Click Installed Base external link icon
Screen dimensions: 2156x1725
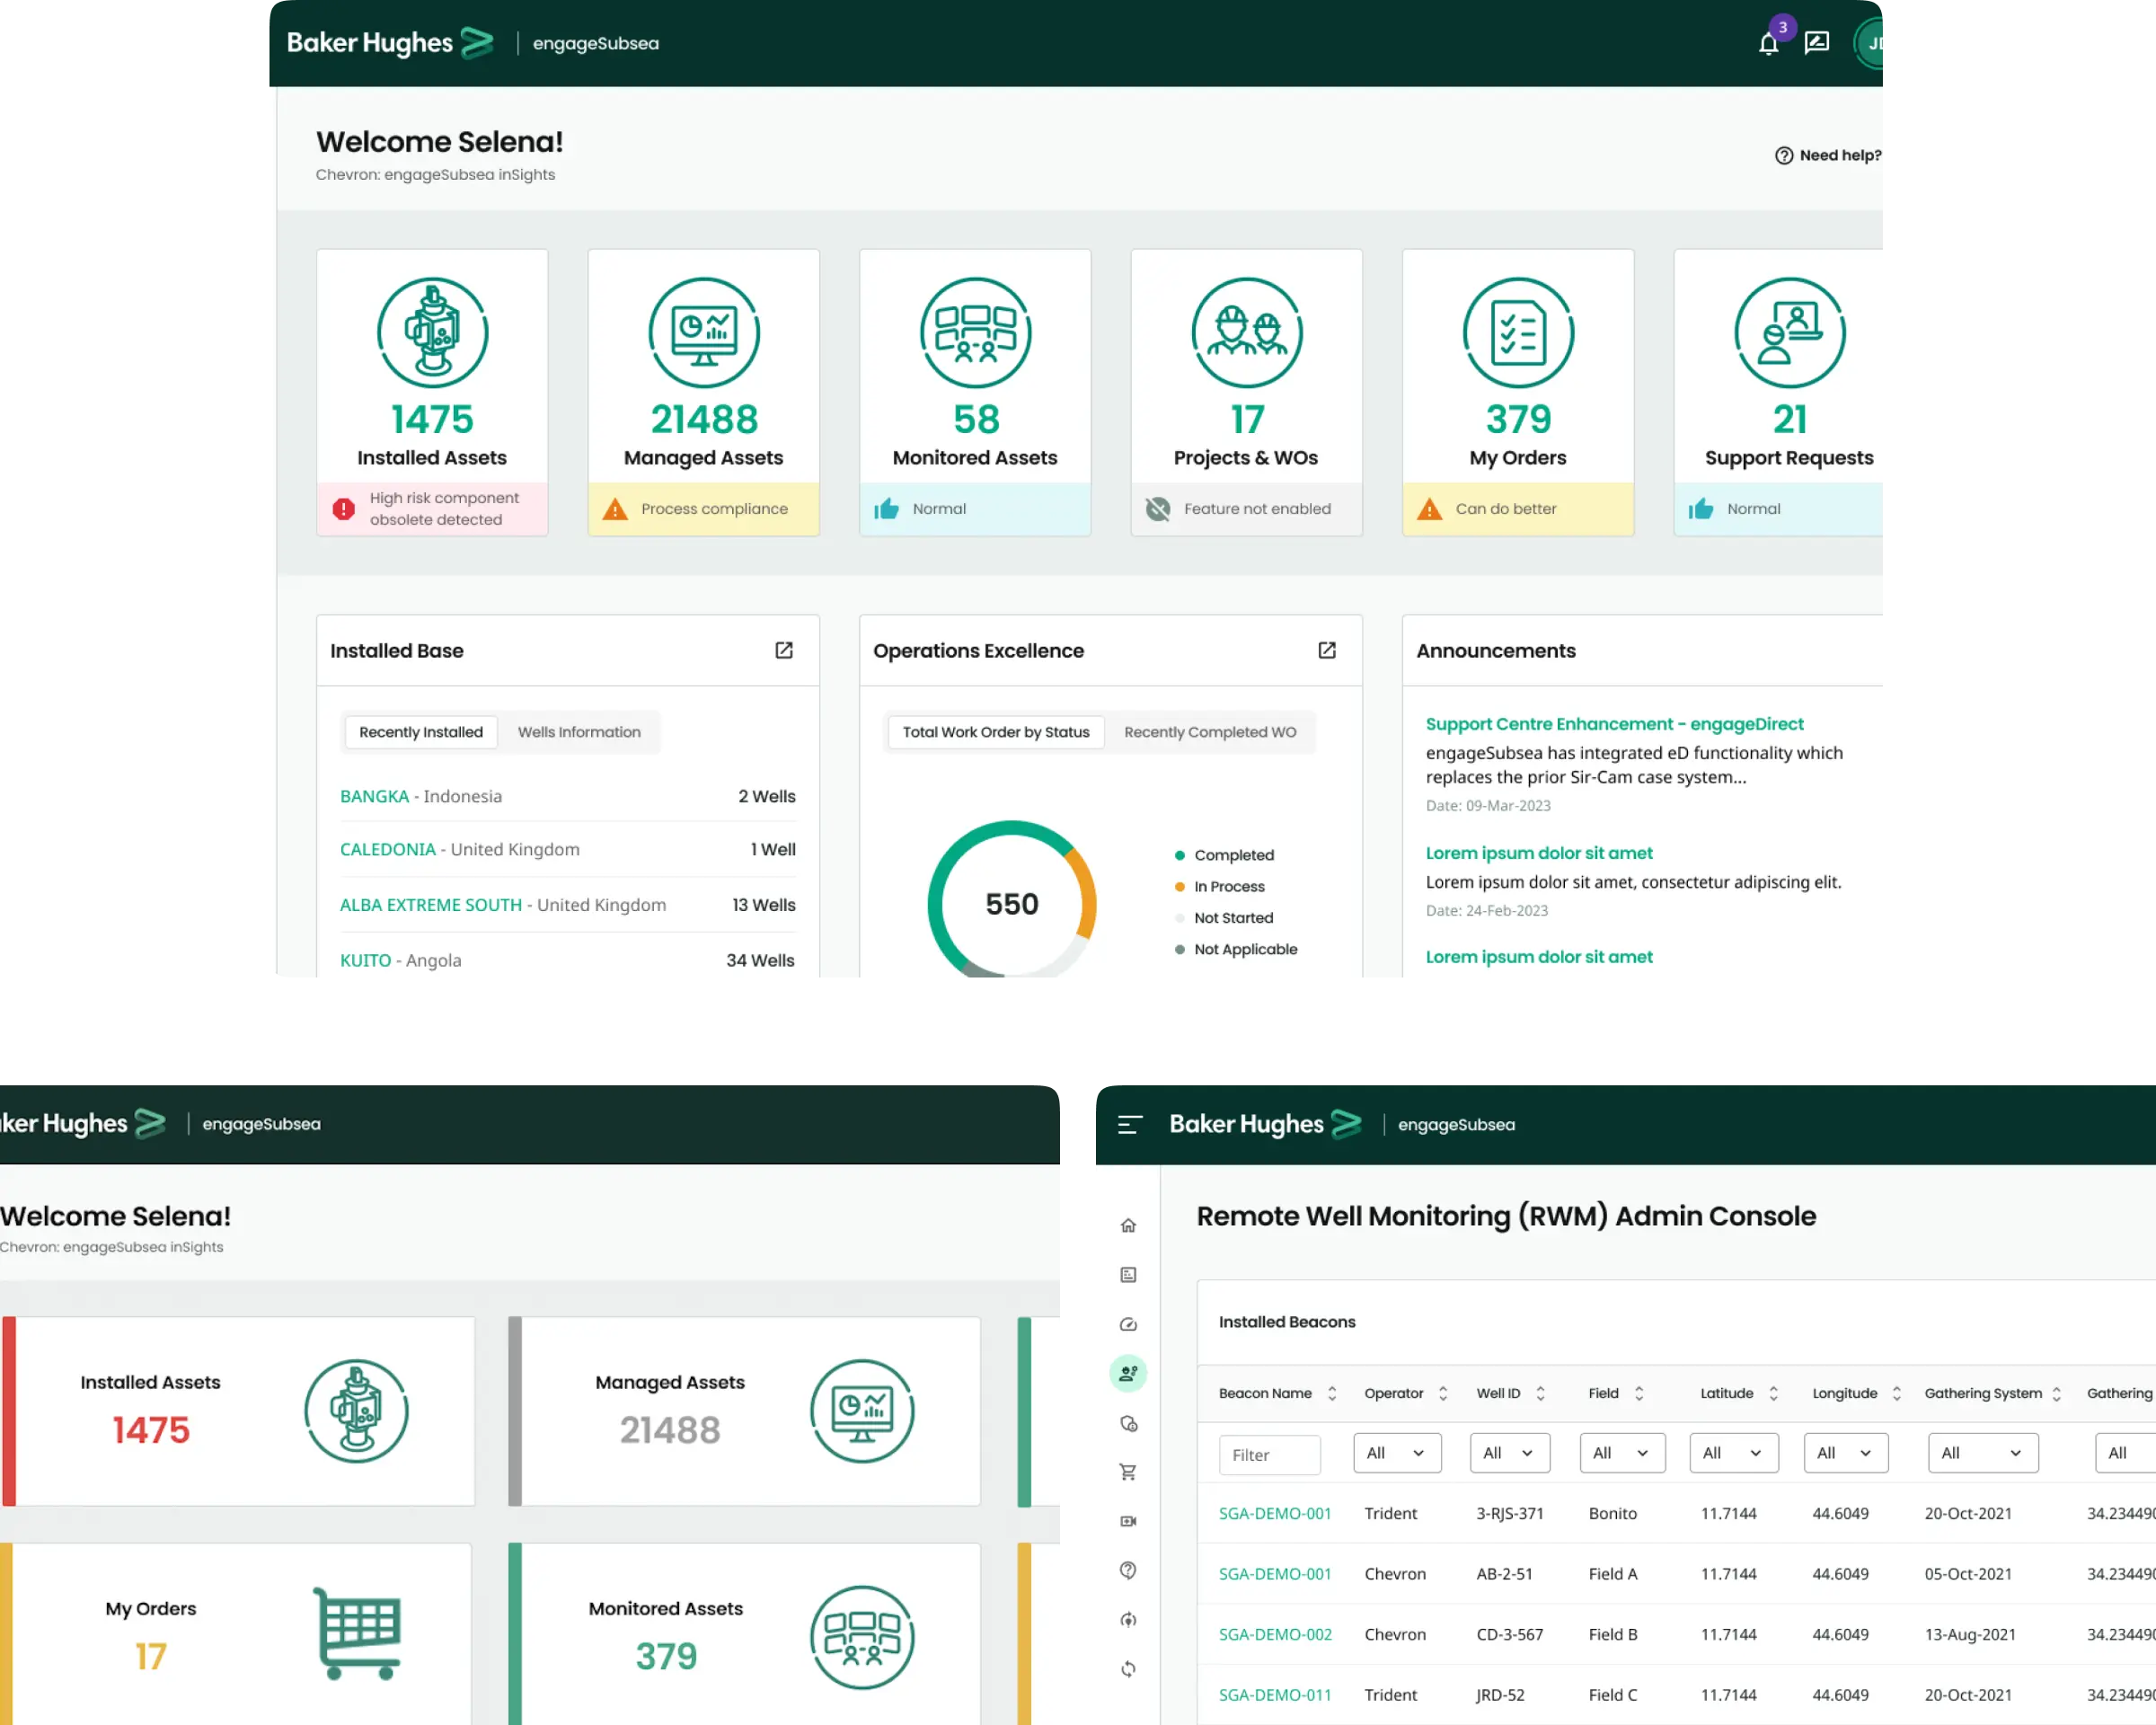click(784, 650)
